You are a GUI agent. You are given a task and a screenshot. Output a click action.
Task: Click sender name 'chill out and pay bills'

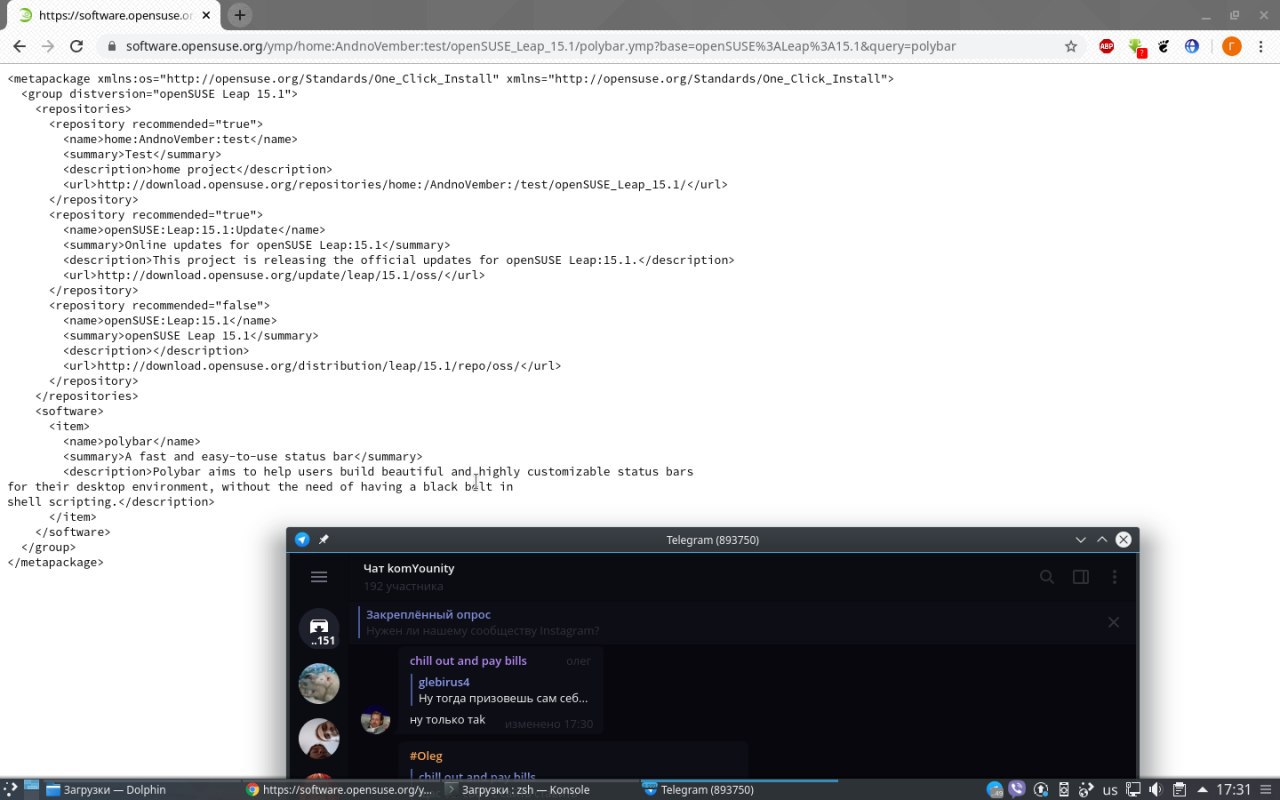tap(468, 661)
